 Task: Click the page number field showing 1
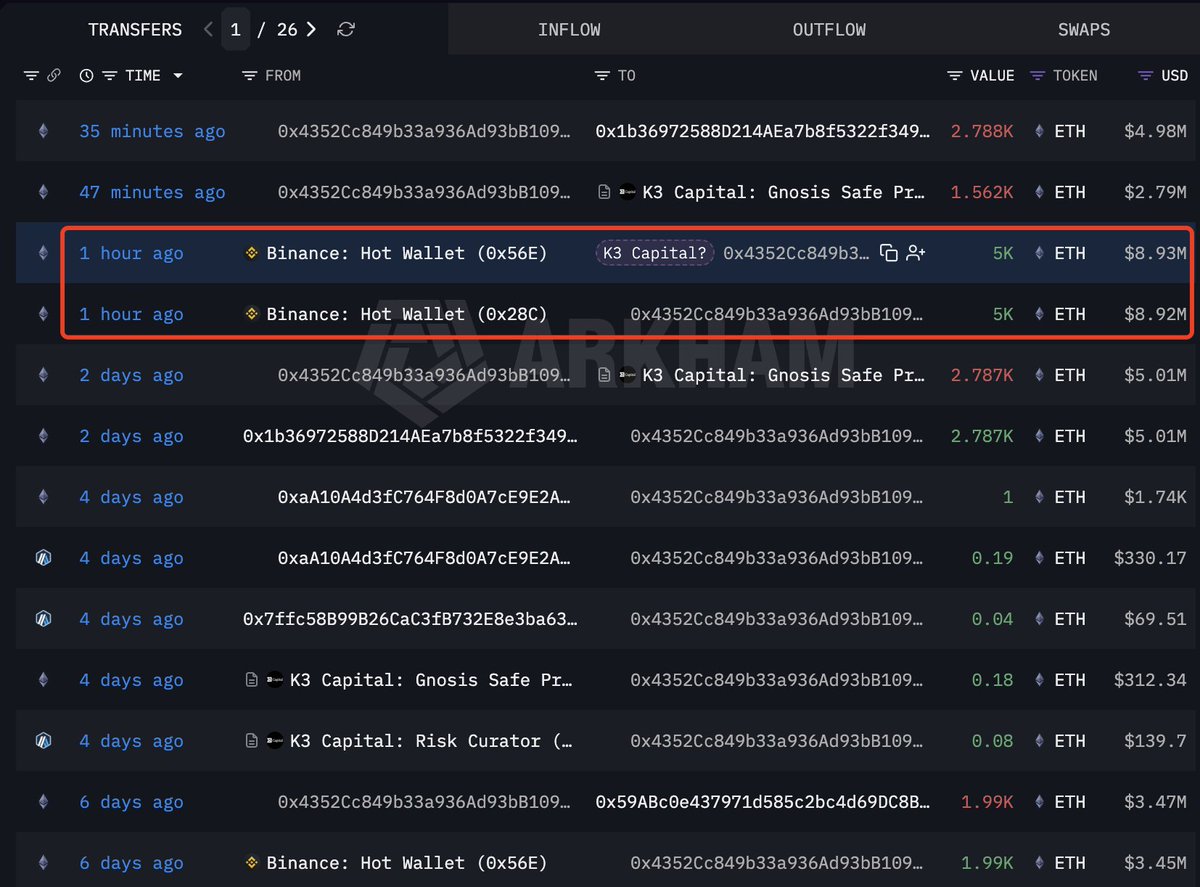click(x=235, y=30)
